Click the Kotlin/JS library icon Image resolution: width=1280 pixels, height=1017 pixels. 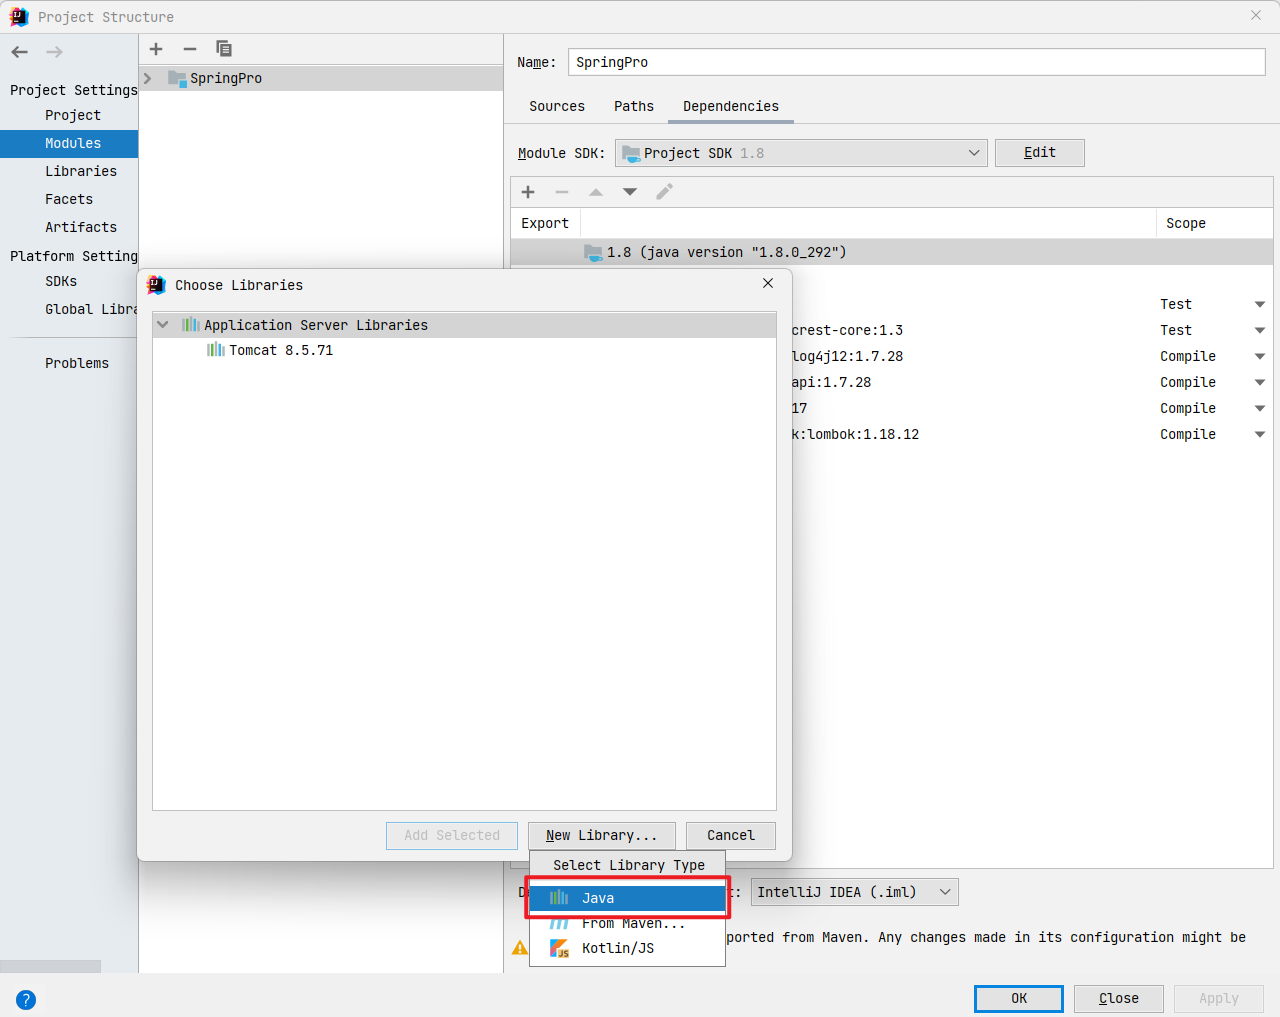[x=559, y=948]
